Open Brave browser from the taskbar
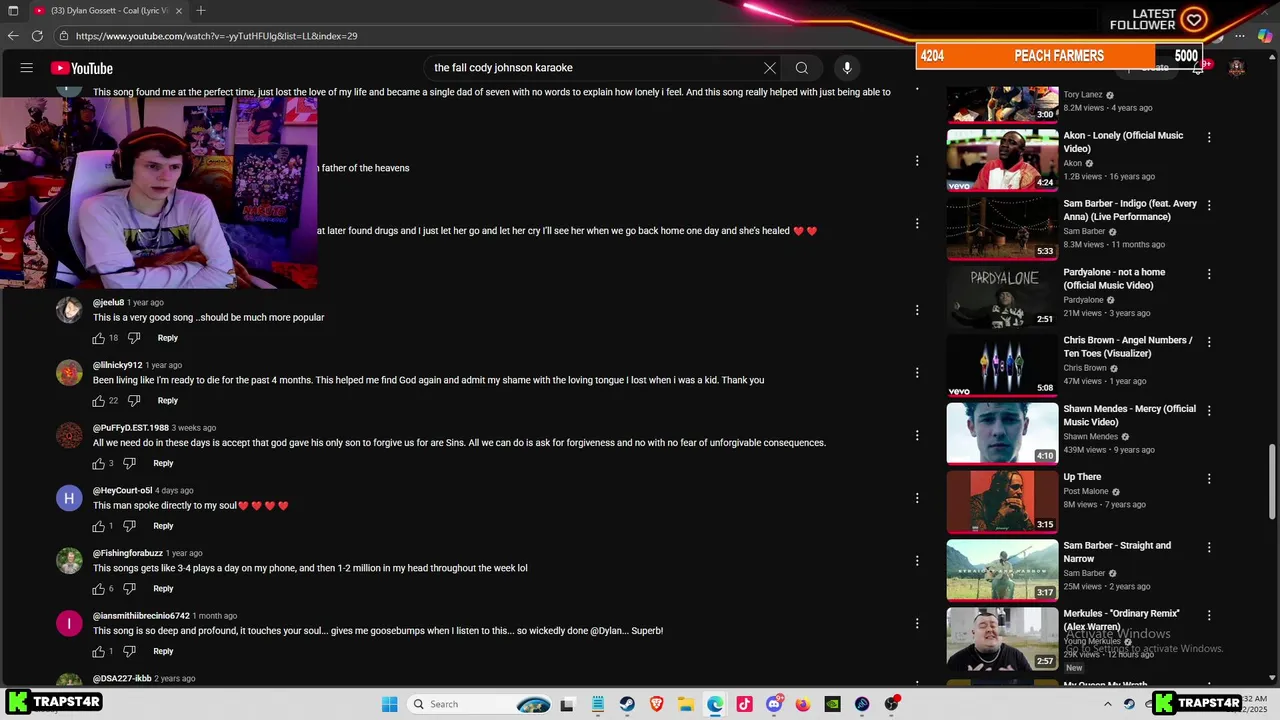Image resolution: width=1280 pixels, height=720 pixels. coord(656,704)
